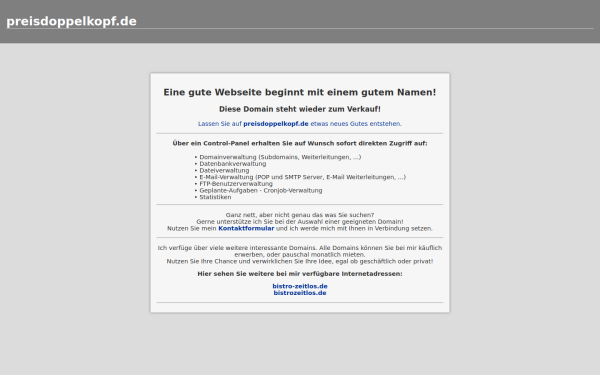The image size is (600, 375).
Task: Click 'Diese Domain steht wieder zum Verkauf!' text
Action: (x=300, y=109)
